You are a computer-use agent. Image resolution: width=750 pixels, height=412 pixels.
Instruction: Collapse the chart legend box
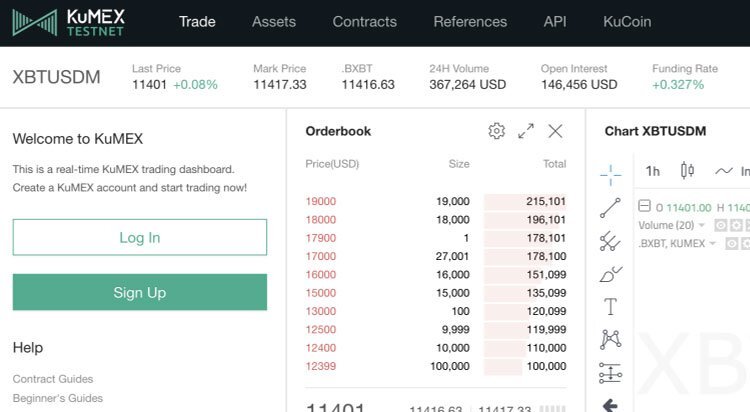[x=645, y=207]
